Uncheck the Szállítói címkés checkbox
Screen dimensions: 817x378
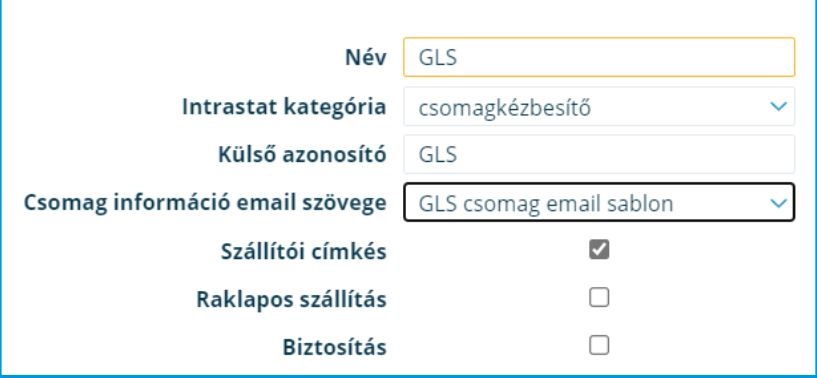[599, 249]
